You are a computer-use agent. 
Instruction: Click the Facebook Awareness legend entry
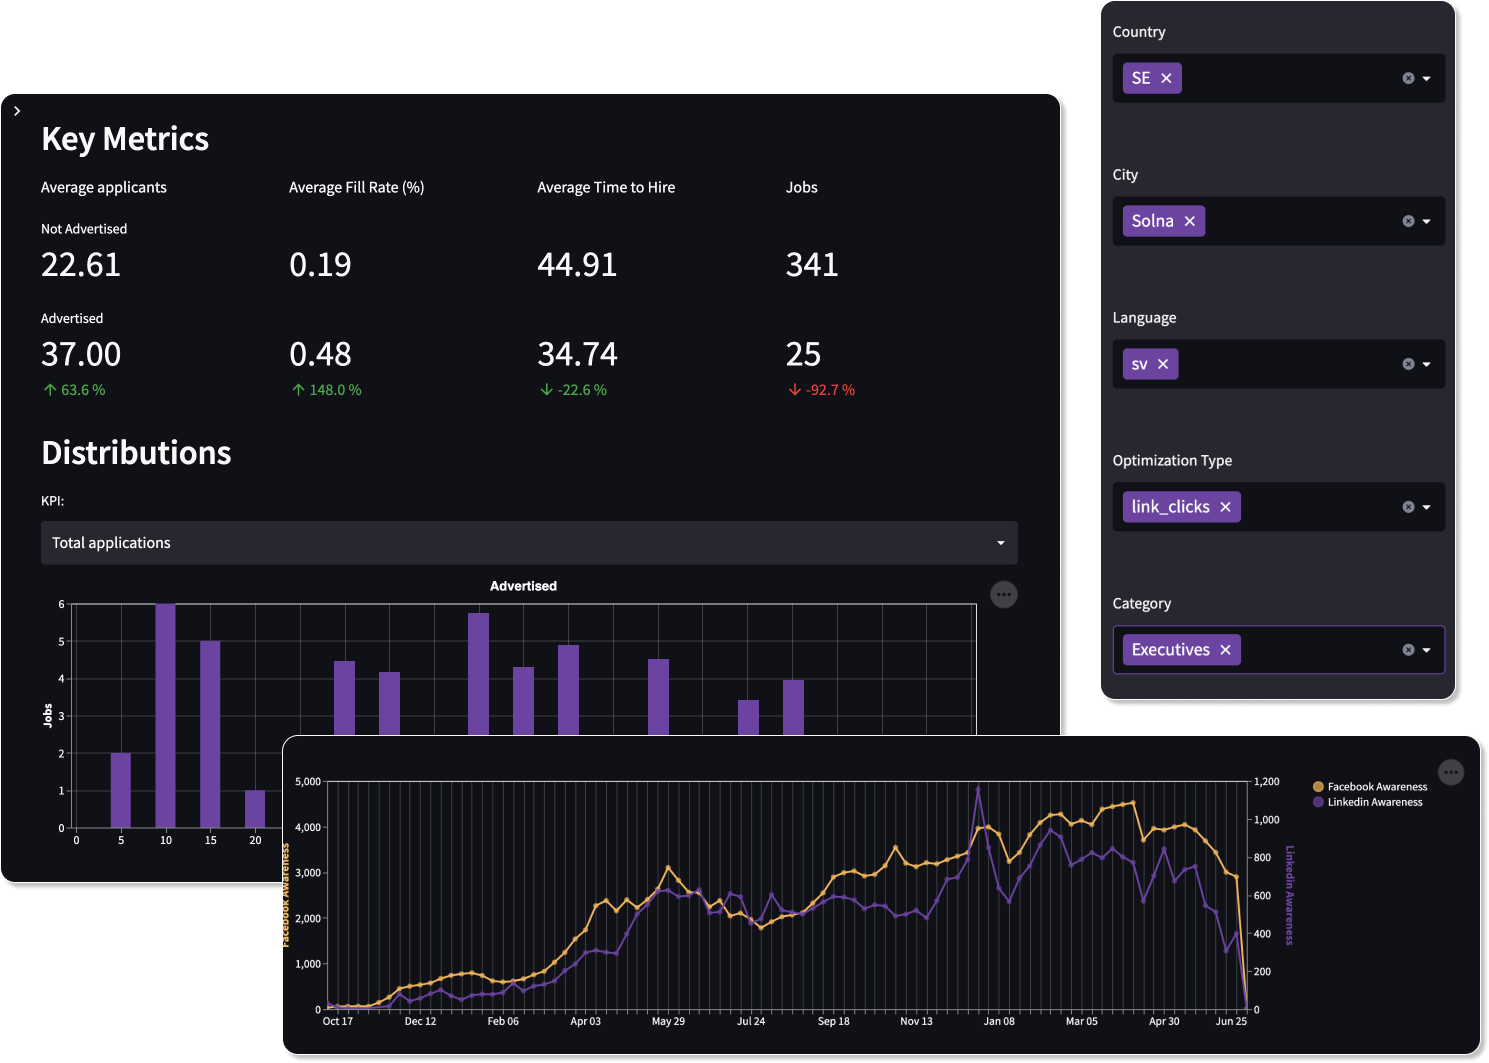pyautogui.click(x=1376, y=787)
